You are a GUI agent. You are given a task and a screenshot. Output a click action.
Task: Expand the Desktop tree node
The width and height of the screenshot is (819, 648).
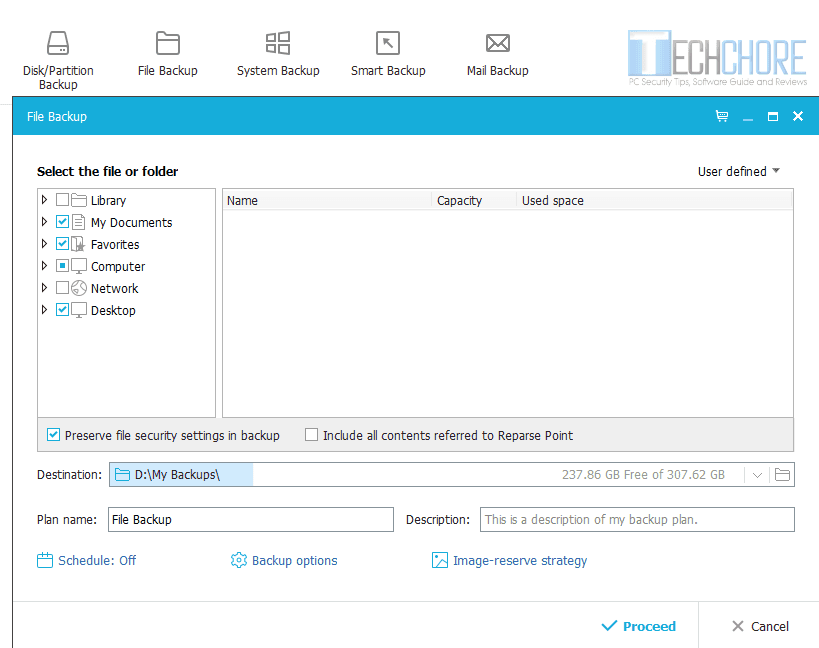pos(44,309)
